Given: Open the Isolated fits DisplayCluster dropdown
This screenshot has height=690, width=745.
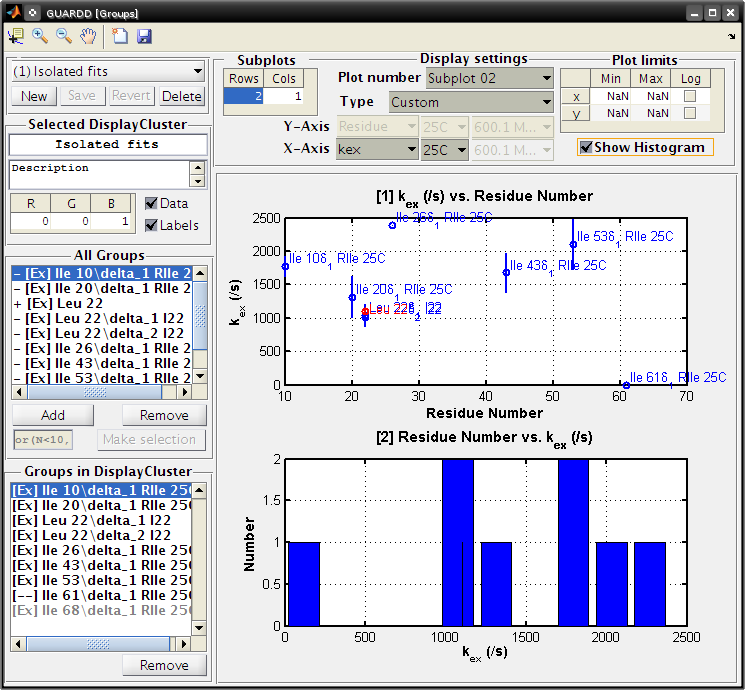Looking at the screenshot, I should [x=108, y=72].
